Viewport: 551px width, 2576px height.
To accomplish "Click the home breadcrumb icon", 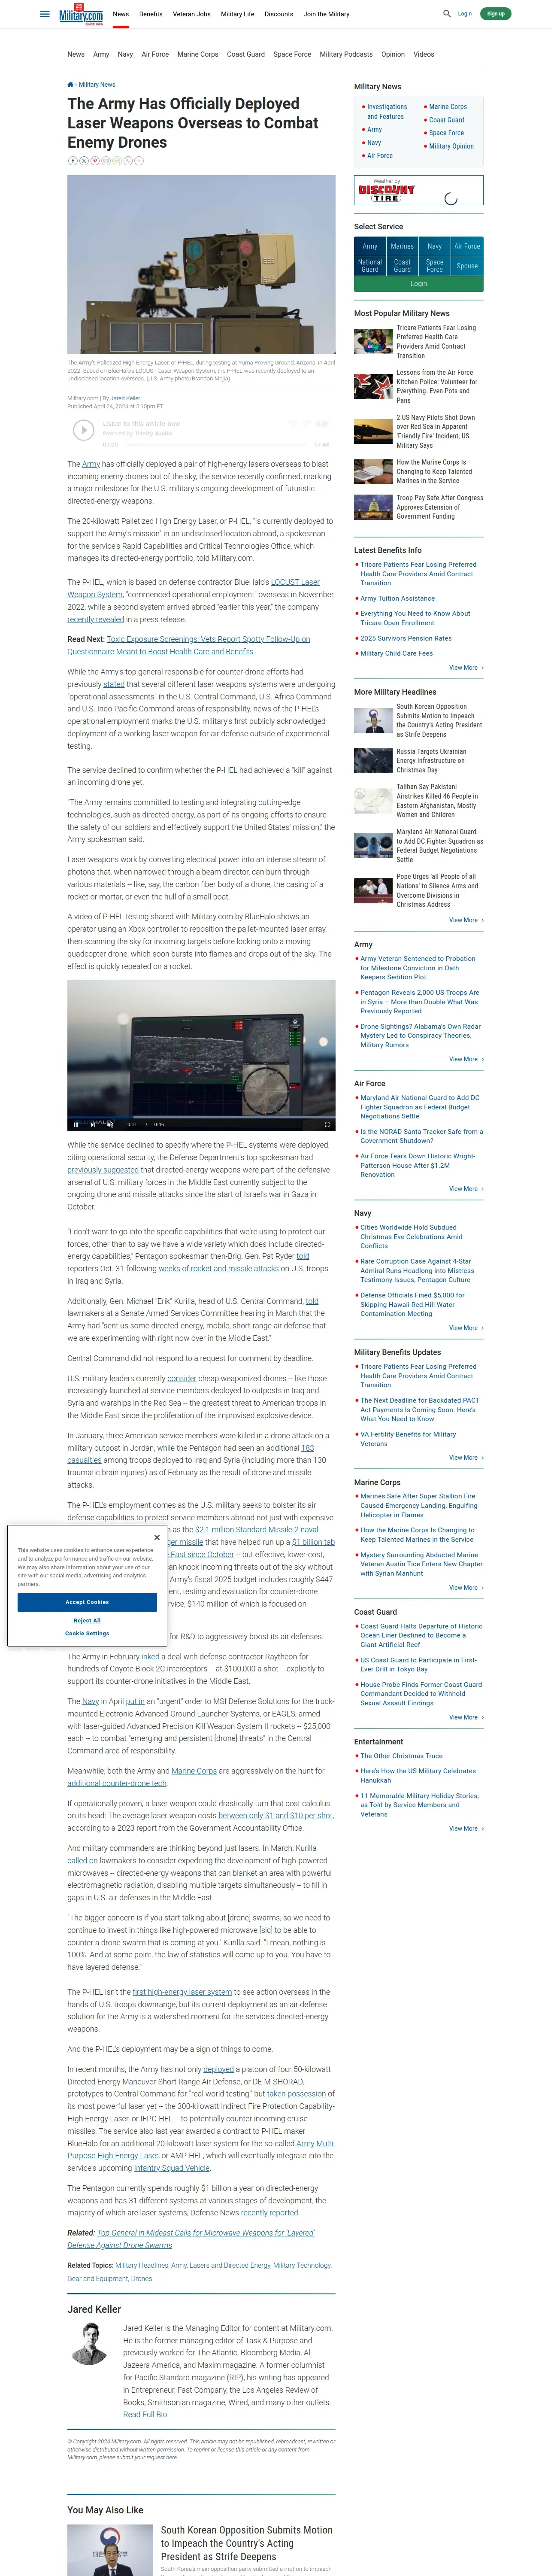I will (x=70, y=85).
